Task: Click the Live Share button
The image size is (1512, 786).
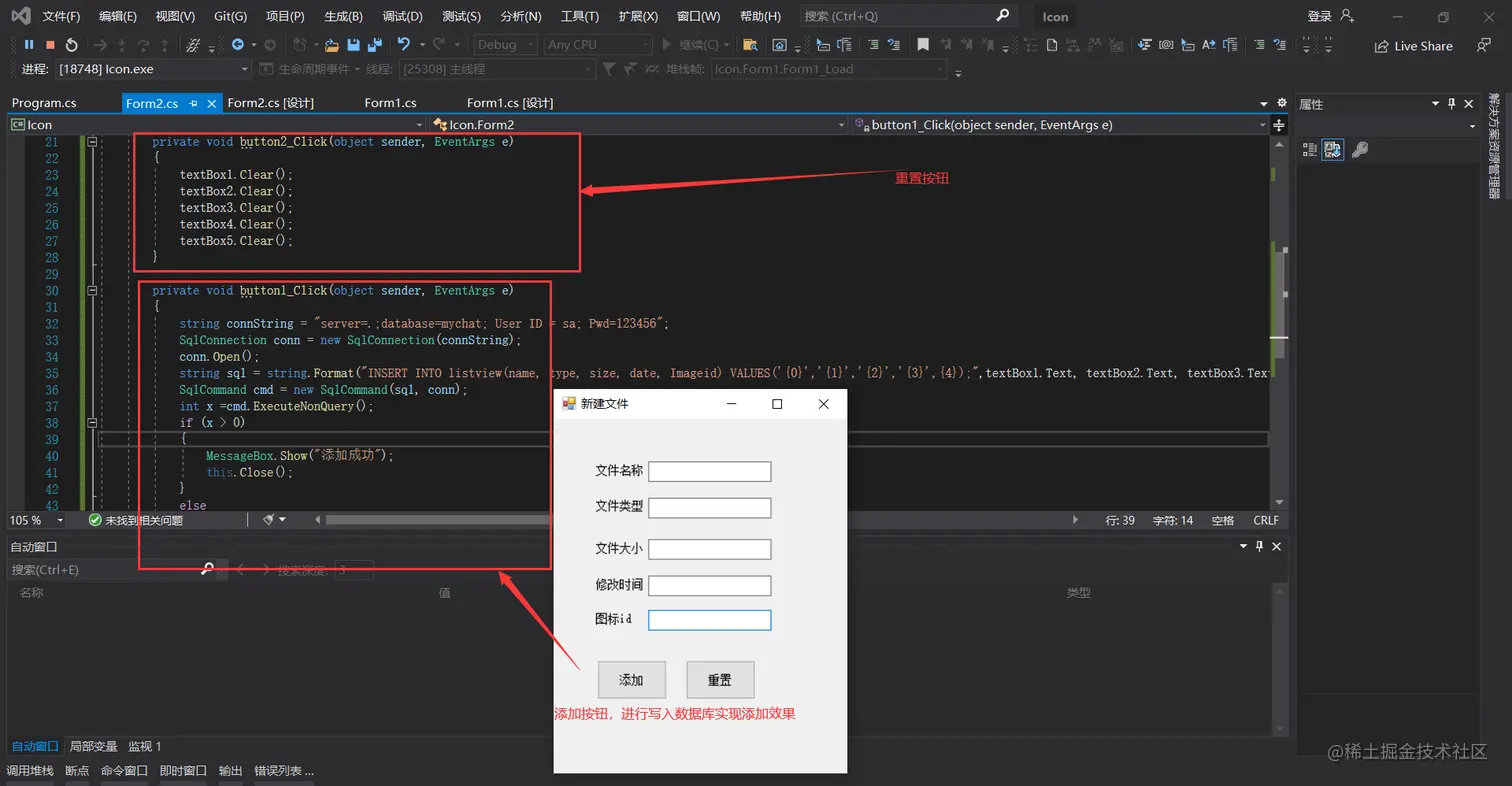Action: click(x=1414, y=46)
